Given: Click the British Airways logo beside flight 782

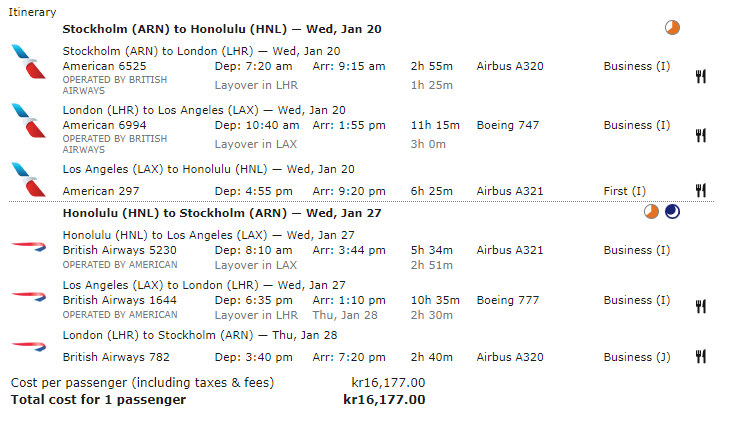Looking at the screenshot, I should (27, 345).
